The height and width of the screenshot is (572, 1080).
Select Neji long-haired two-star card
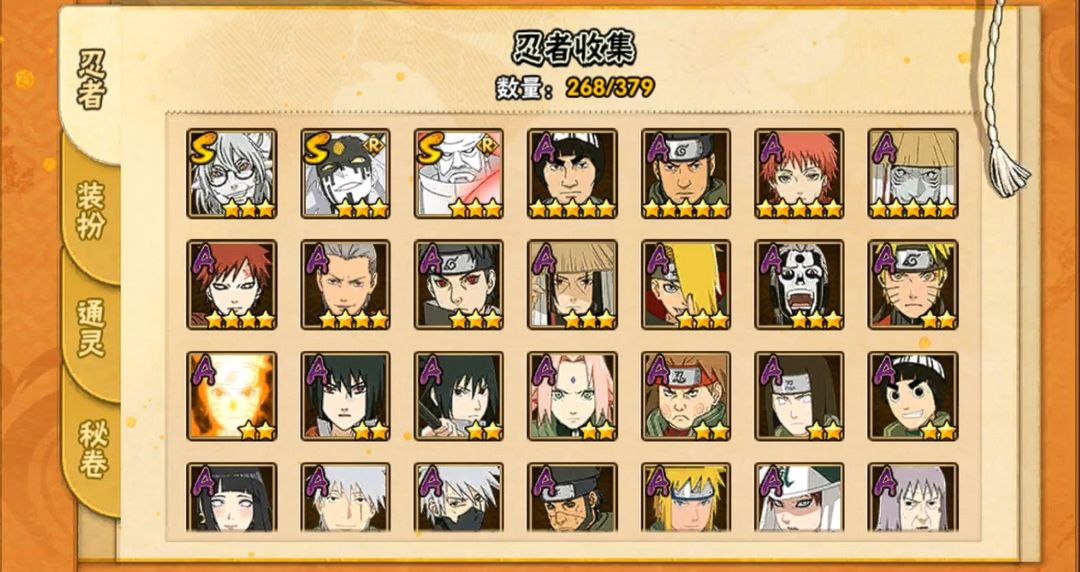[x=799, y=396]
